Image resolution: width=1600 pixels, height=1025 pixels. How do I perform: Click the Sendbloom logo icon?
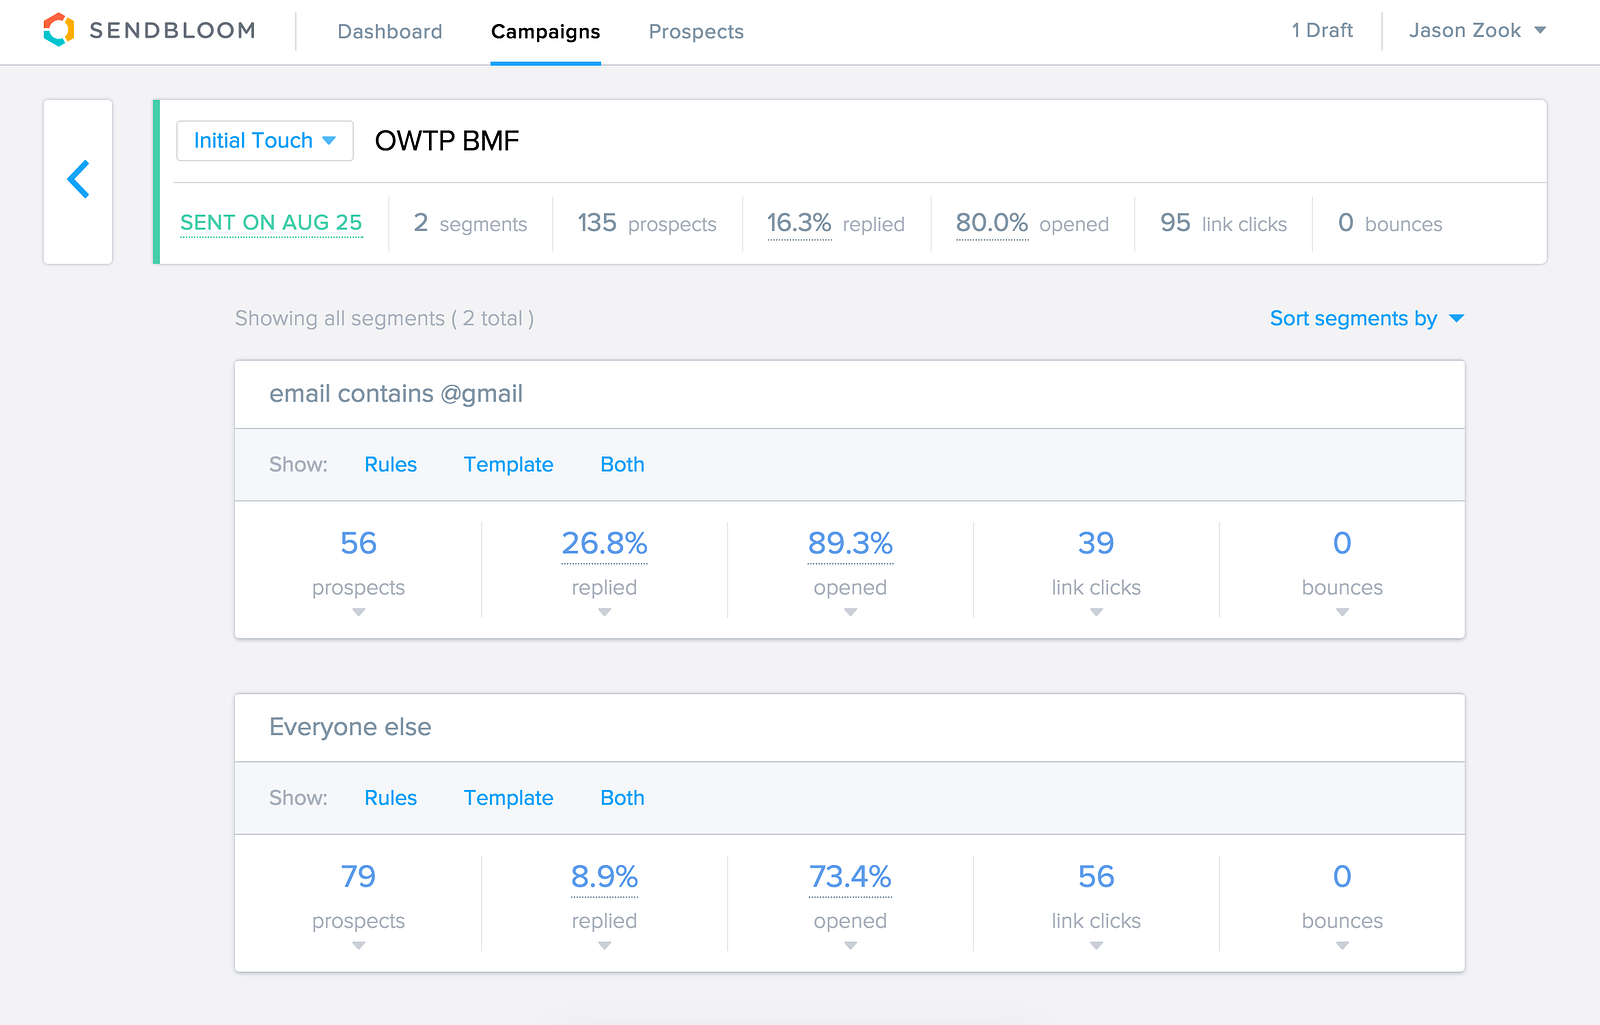(x=59, y=30)
